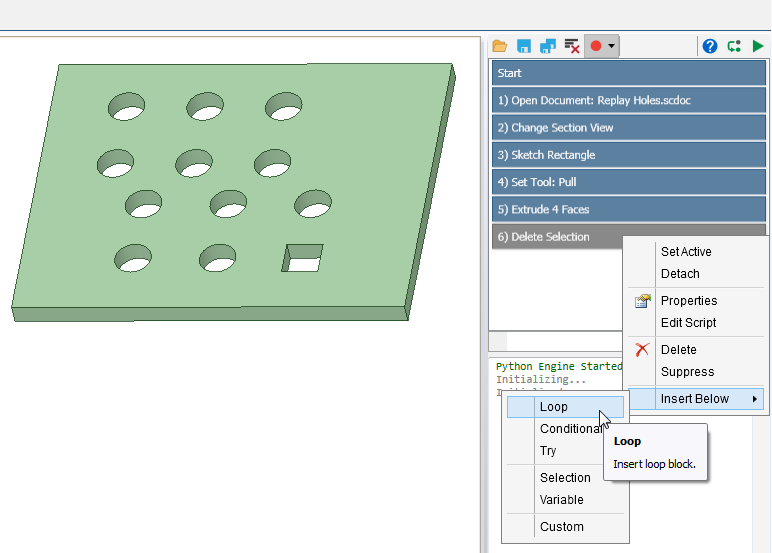Open the Insert Below submenu
This screenshot has height=553, width=772.
coord(696,399)
